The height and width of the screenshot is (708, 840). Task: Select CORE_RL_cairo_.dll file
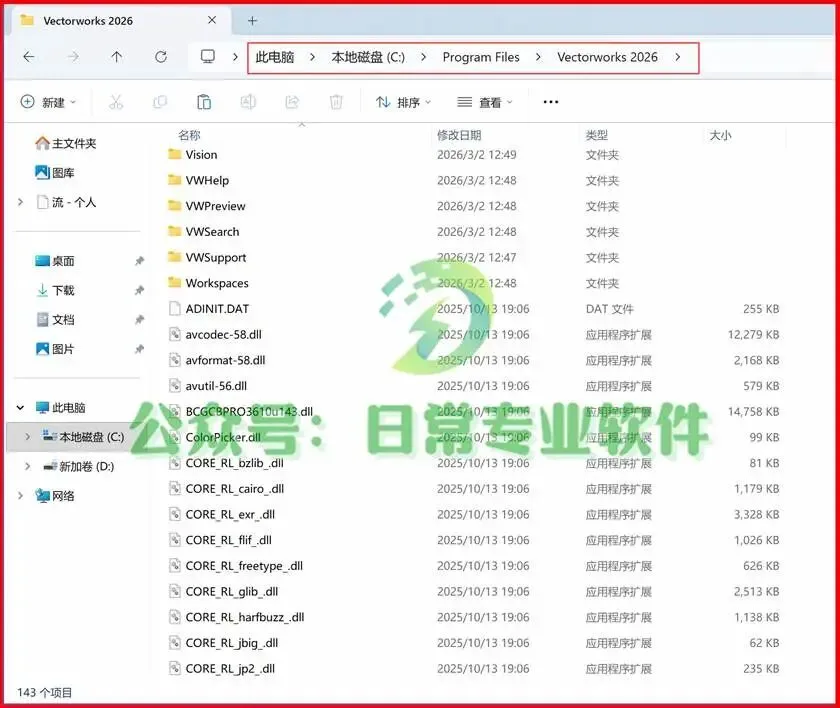226,489
